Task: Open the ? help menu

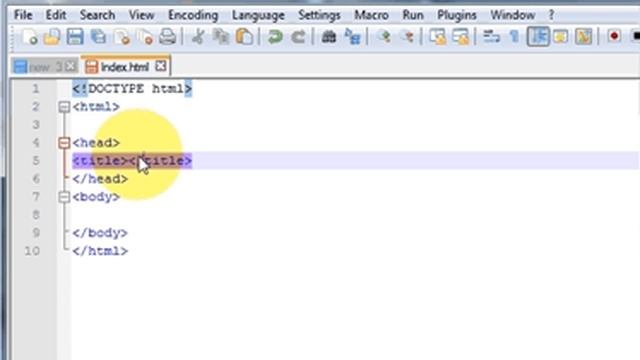Action: (551, 15)
